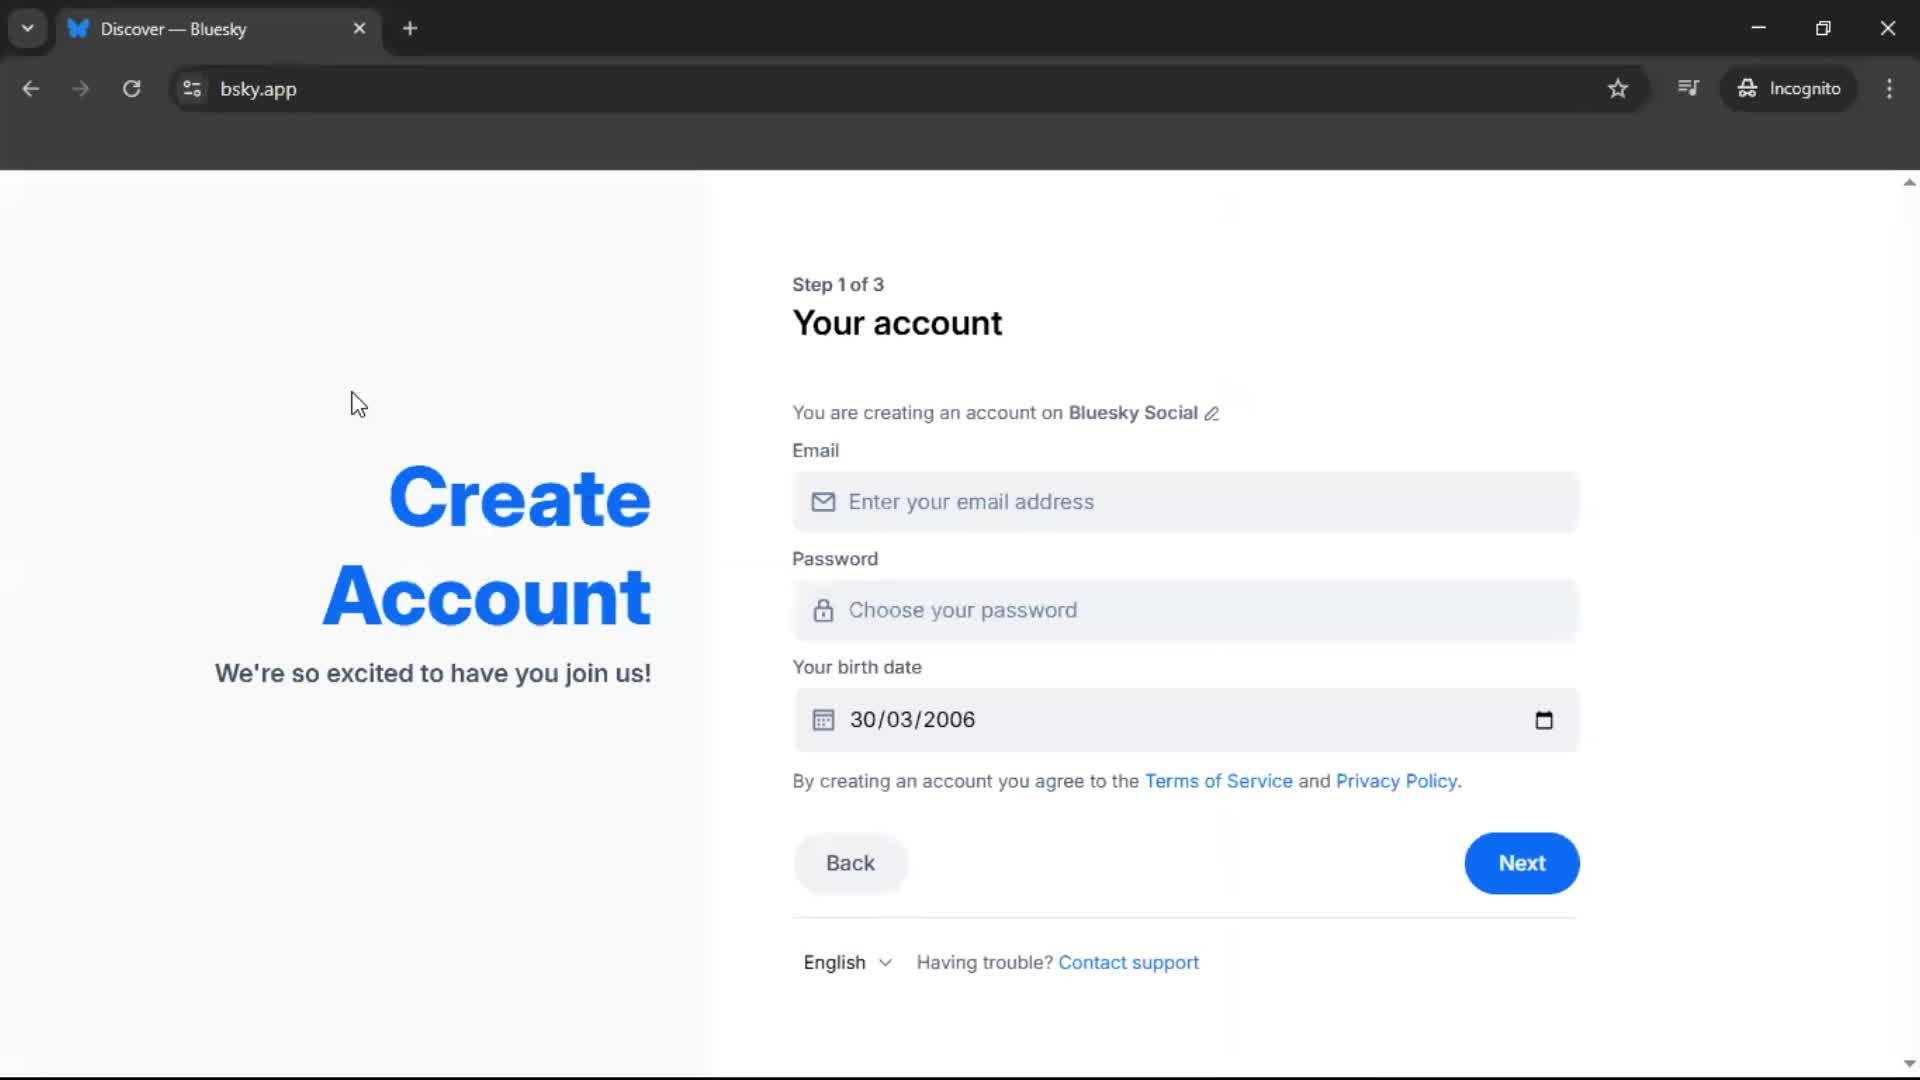
Task: Open Chrome's three-dot menu
Action: [x=1889, y=89]
